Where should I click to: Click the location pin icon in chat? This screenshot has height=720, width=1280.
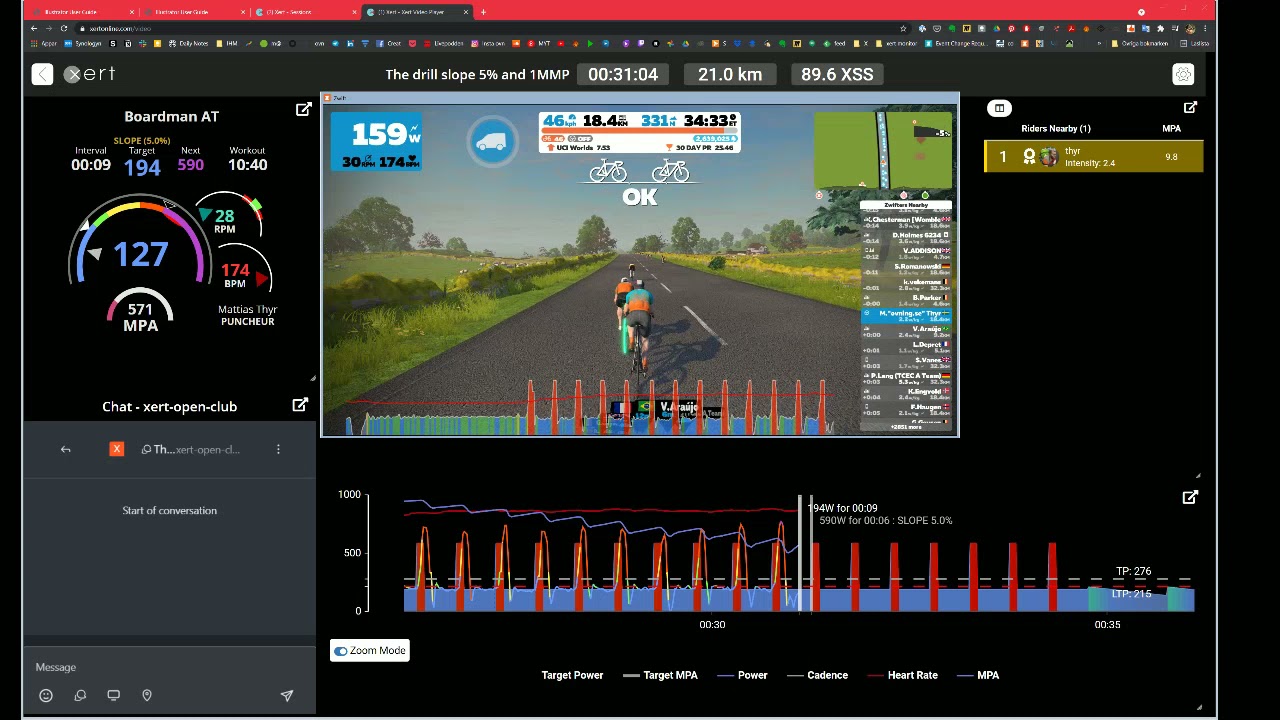147,695
